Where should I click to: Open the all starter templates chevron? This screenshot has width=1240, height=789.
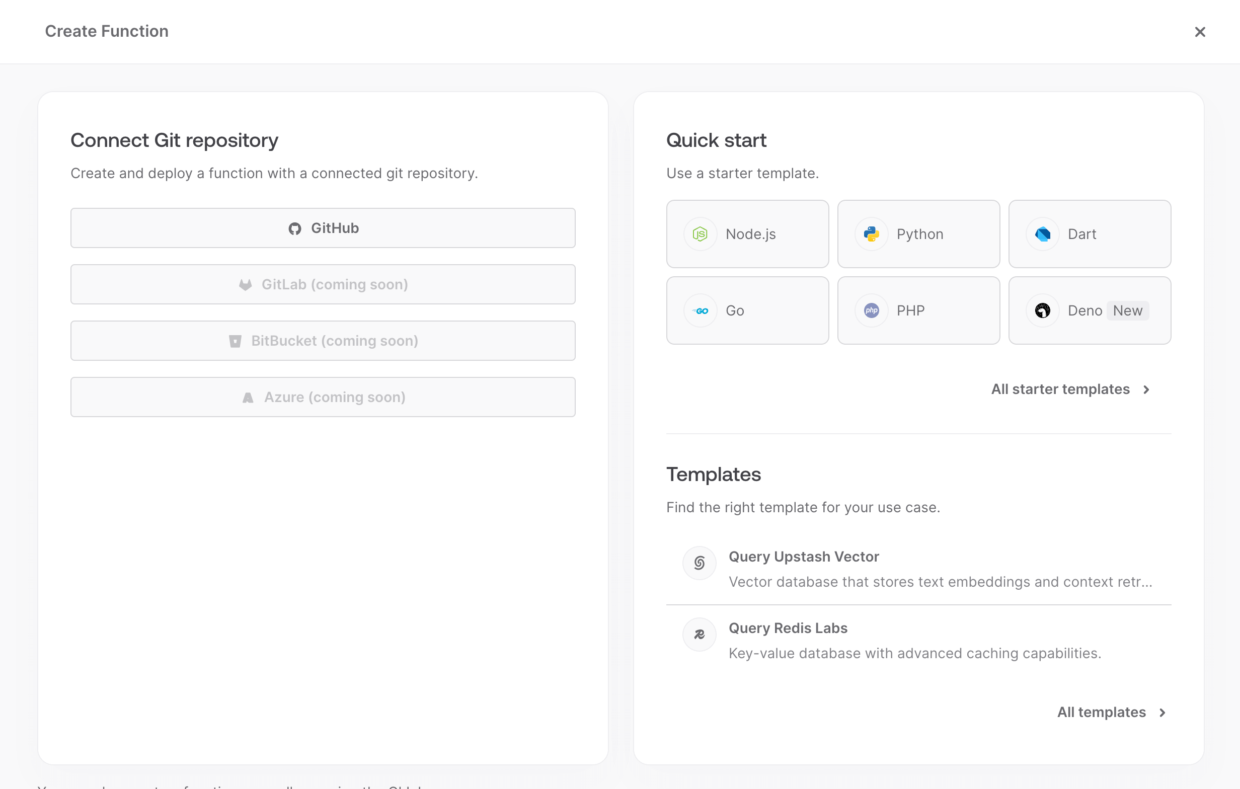[1146, 389]
